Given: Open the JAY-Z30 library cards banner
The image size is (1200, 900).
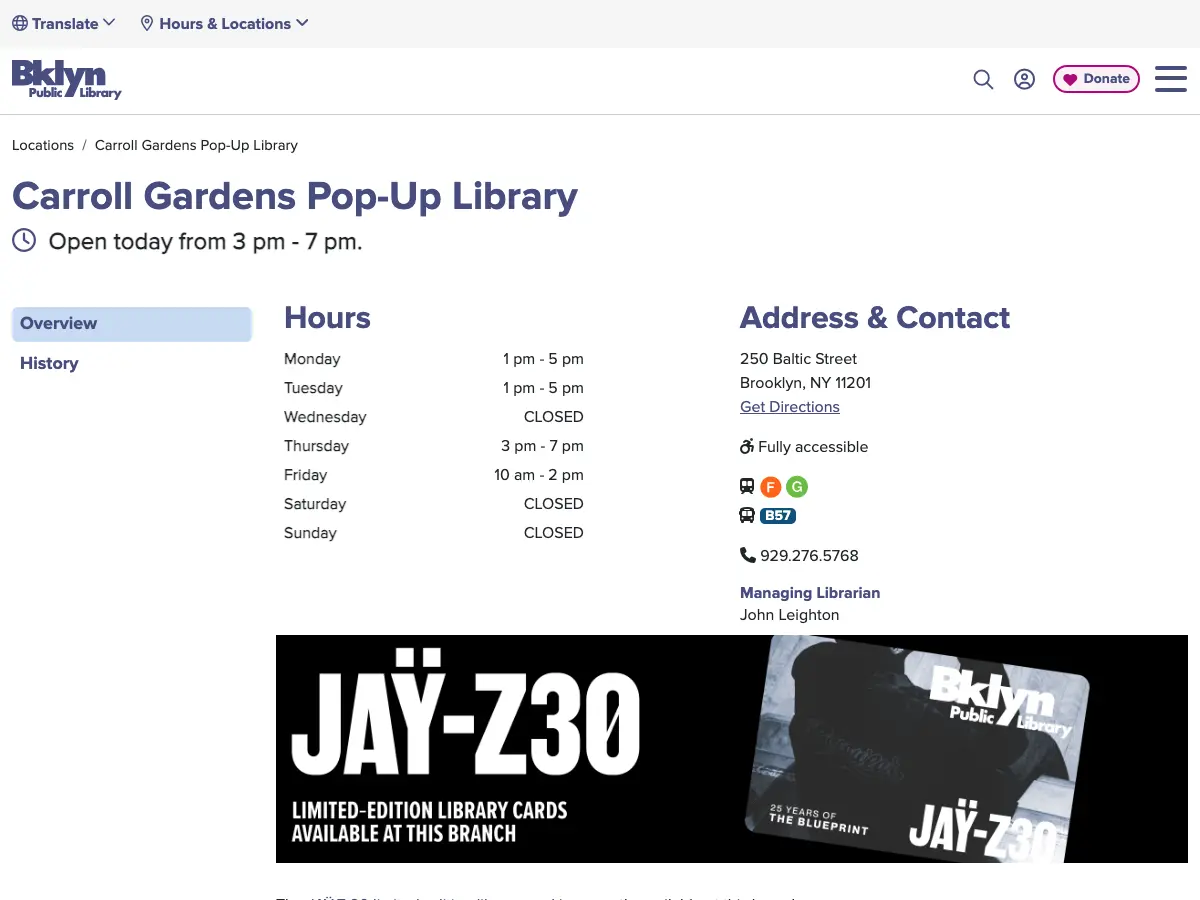Looking at the screenshot, I should pyautogui.click(x=732, y=749).
